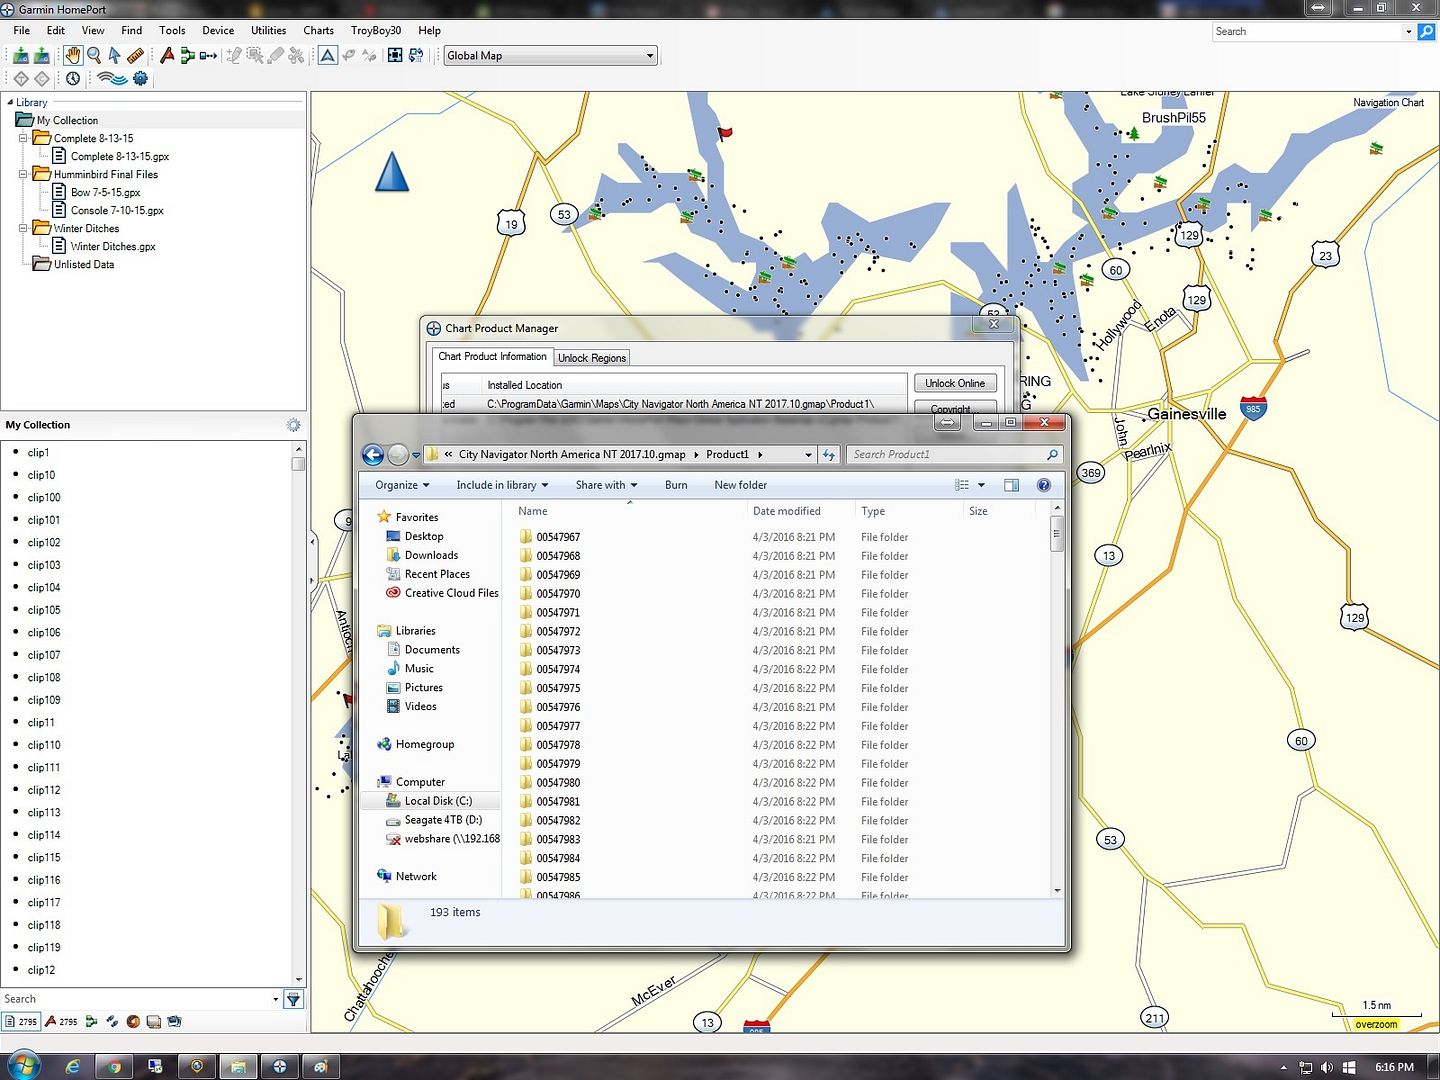Click the New Waypoint flag tool

pos(167,56)
